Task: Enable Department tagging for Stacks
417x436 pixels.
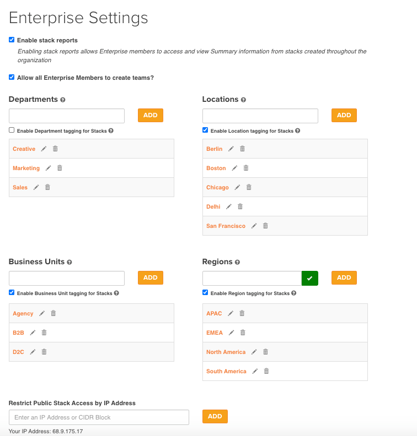Action: [x=12, y=130]
